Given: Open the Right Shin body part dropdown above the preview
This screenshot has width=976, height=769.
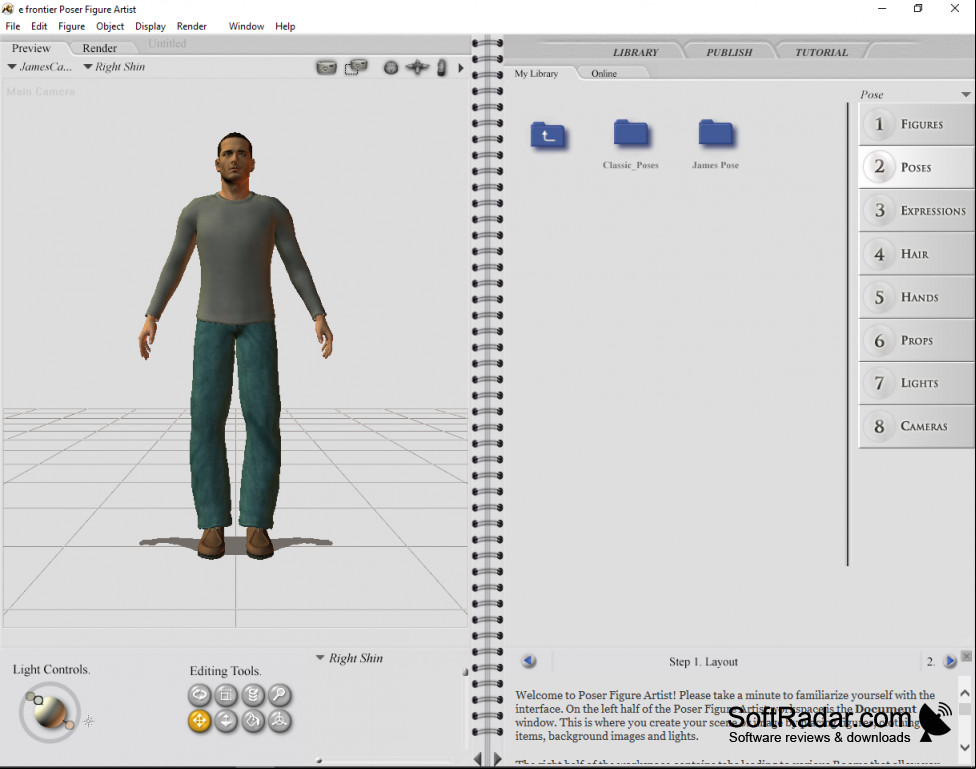Looking at the screenshot, I should [x=114, y=67].
